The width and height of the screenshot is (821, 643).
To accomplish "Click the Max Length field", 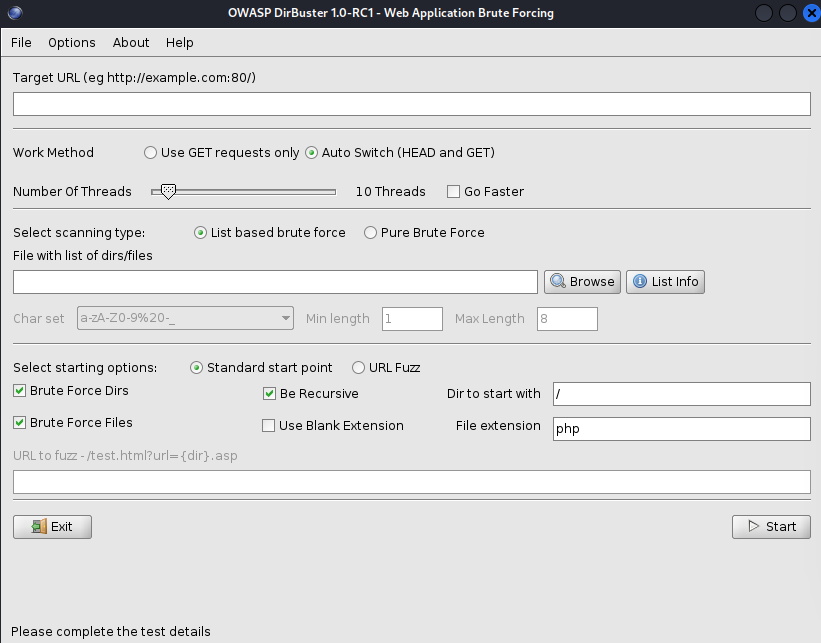I will click(x=567, y=319).
